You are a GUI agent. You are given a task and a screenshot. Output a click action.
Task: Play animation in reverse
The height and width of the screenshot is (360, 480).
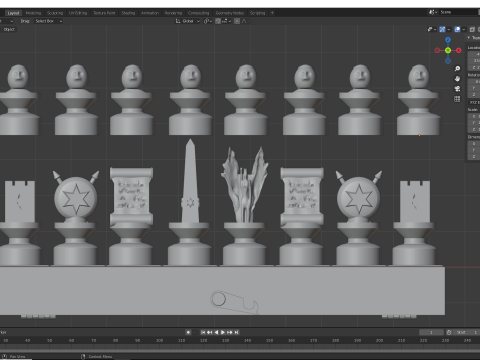(216, 332)
